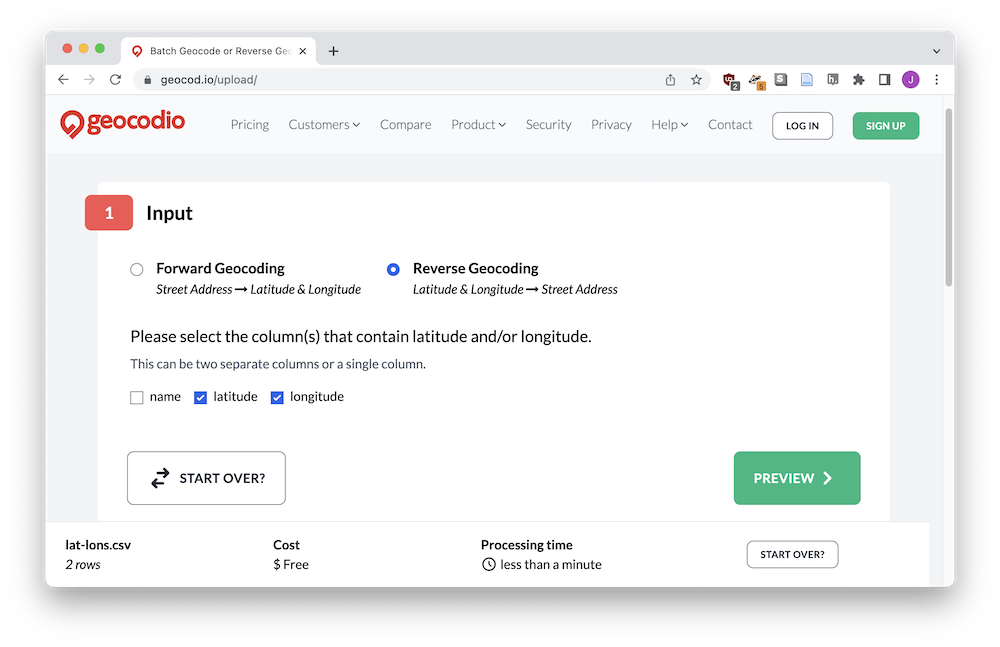This screenshot has height=647, width=1000.
Task: Expand the Product dropdown menu
Action: (478, 124)
